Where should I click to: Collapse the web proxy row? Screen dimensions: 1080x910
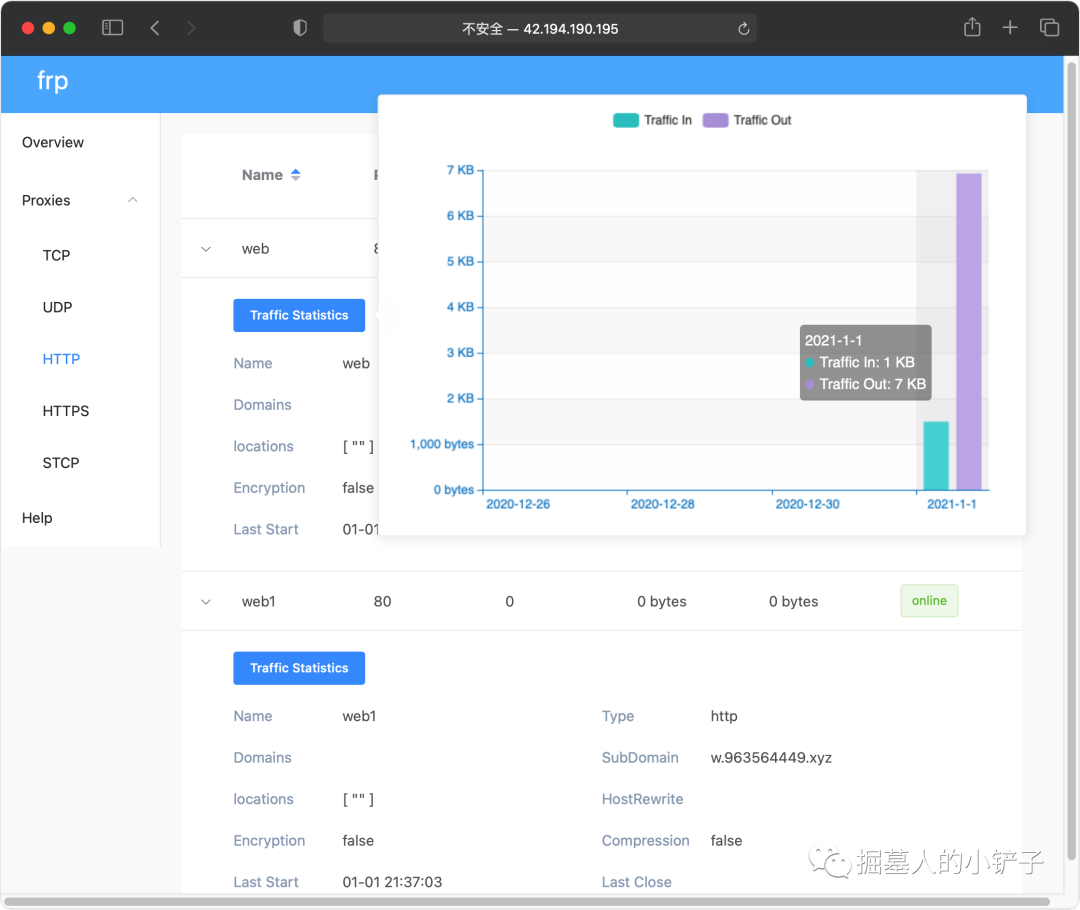206,249
